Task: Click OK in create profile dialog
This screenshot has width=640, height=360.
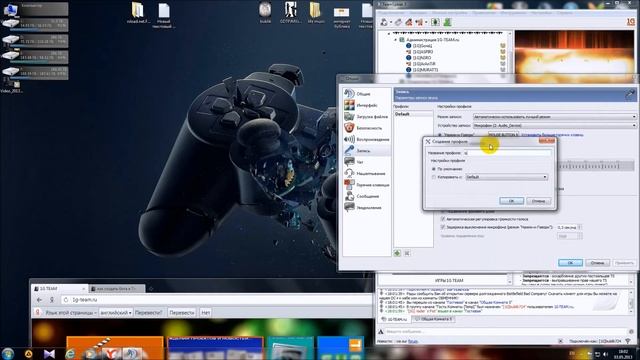Action: tap(511, 201)
